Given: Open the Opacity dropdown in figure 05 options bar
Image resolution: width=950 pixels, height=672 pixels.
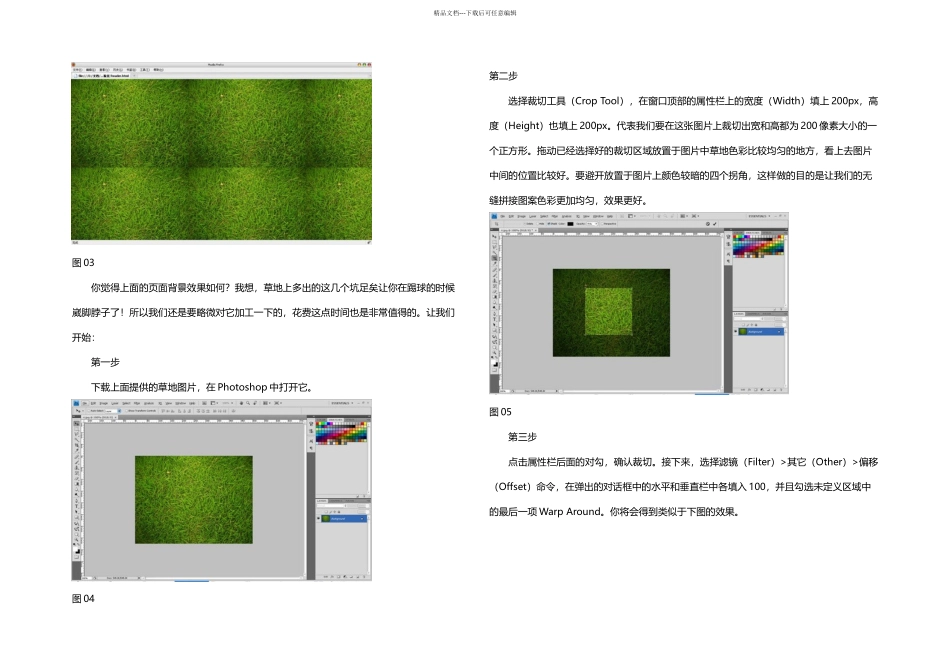Looking at the screenshot, I should [x=593, y=224].
